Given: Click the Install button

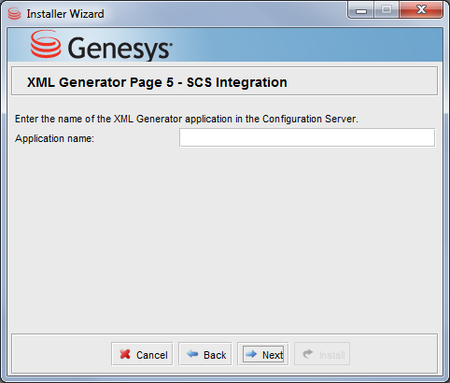Looking at the screenshot, I should tap(322, 354).
